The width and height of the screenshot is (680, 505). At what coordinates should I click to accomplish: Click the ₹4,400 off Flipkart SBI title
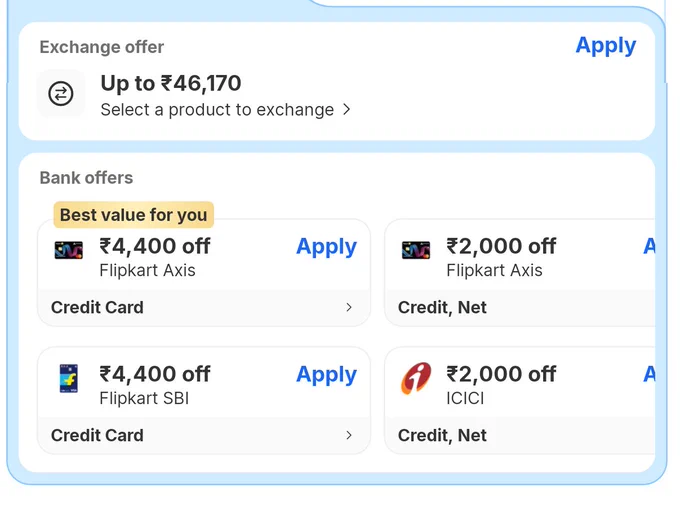tap(155, 374)
